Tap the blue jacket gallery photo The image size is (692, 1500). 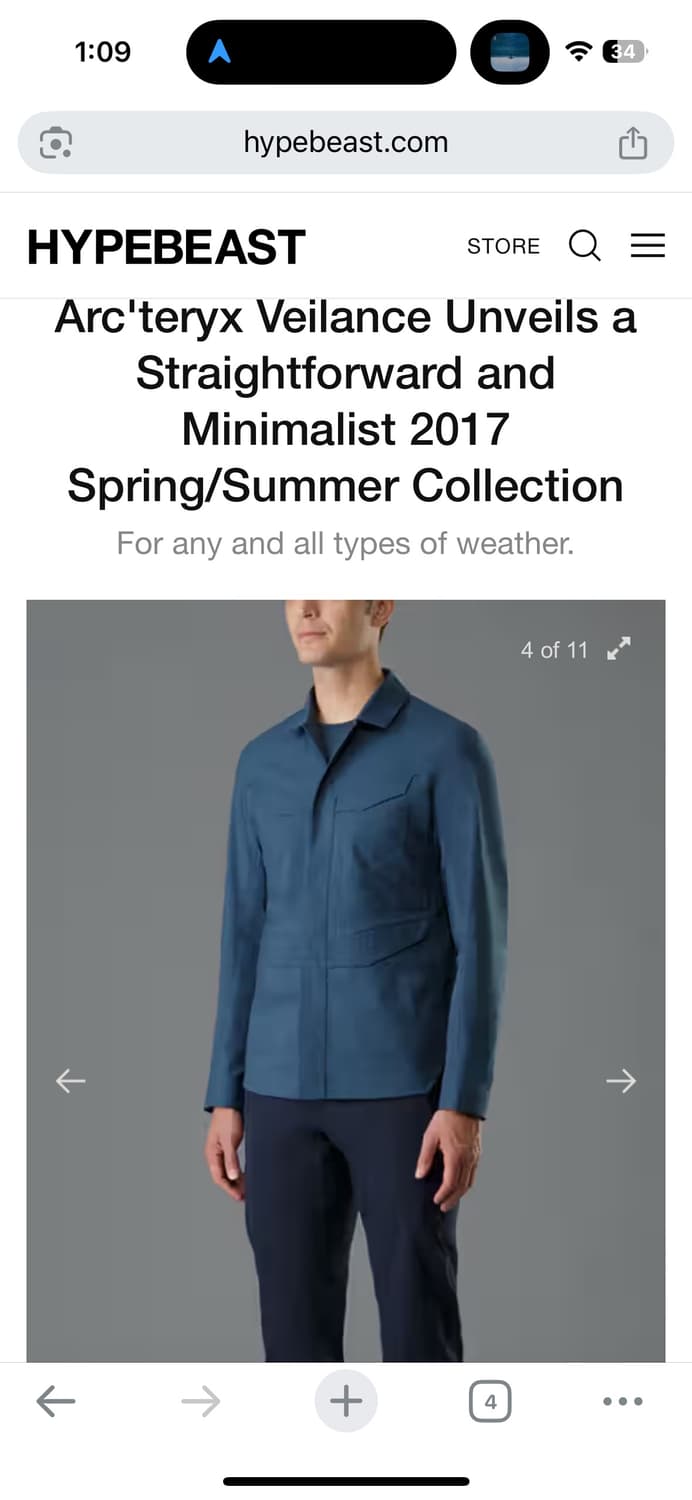pyautogui.click(x=346, y=980)
